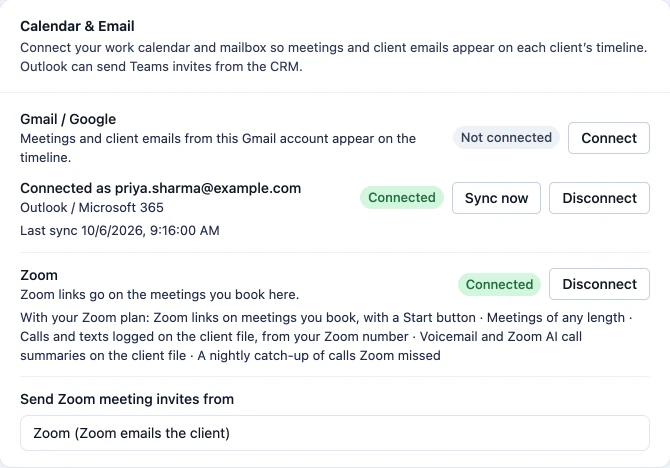Sync the Outlook calendar now
The image size is (670, 468).
point(496,198)
